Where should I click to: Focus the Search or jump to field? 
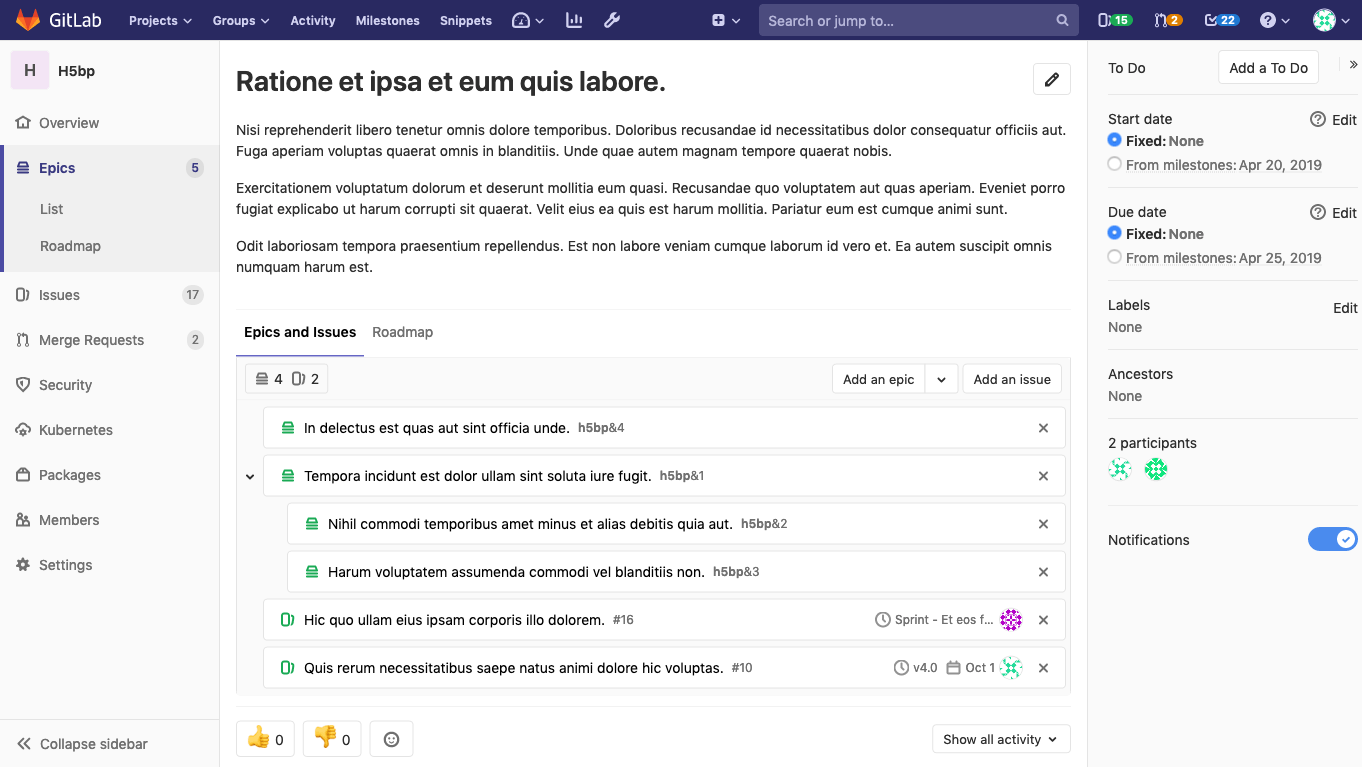click(908, 20)
